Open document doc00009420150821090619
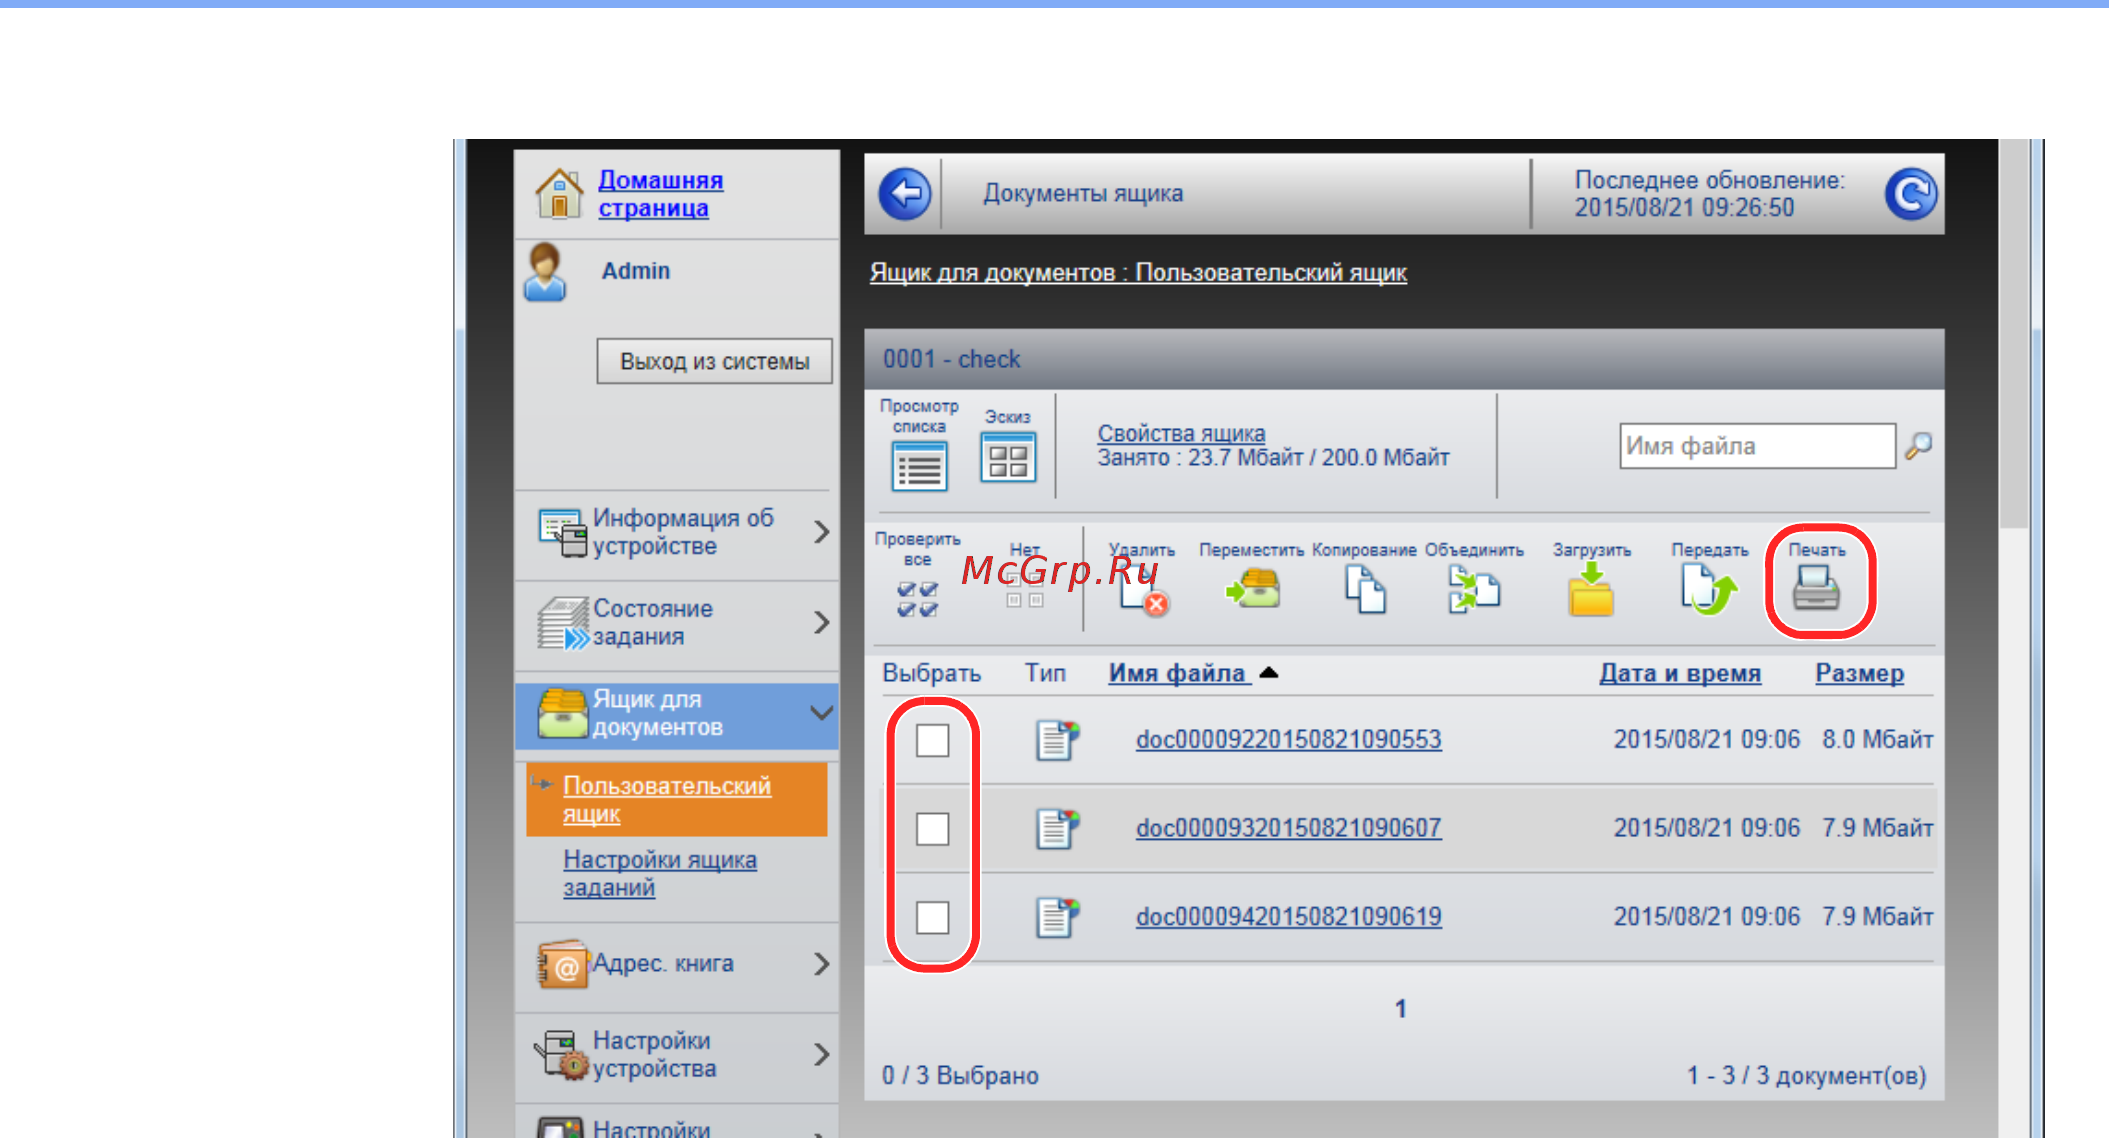Image resolution: width=2109 pixels, height=1138 pixels. (1288, 917)
